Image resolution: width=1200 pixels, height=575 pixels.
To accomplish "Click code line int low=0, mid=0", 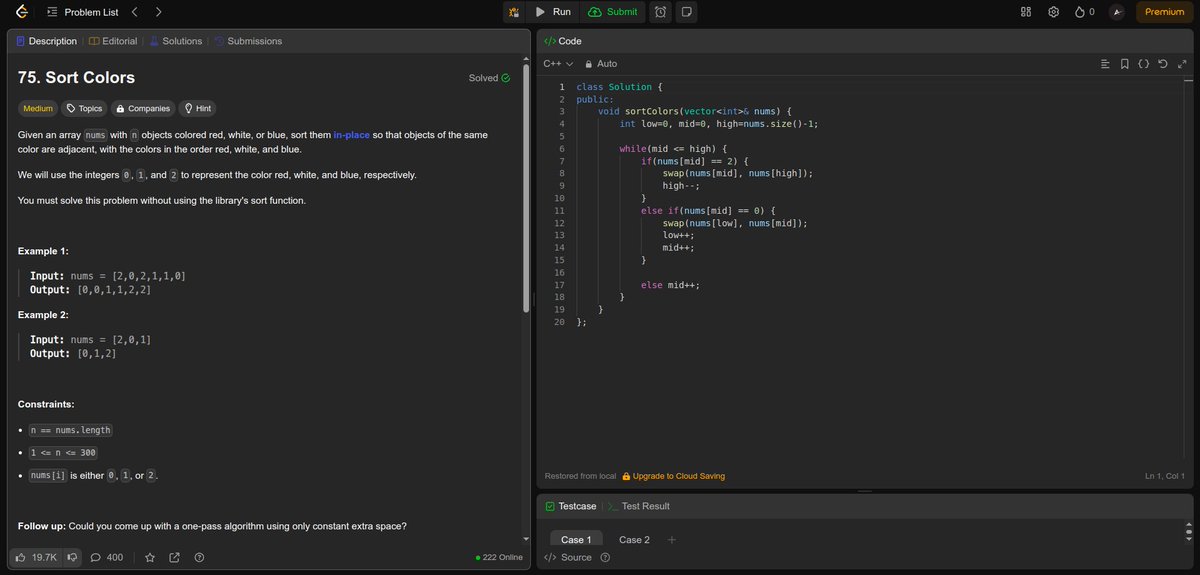I will pyautogui.click(x=719, y=124).
